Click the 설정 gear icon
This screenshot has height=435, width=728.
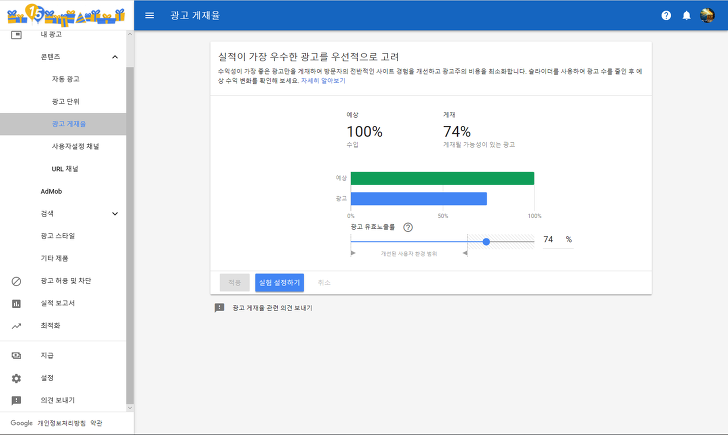16,378
